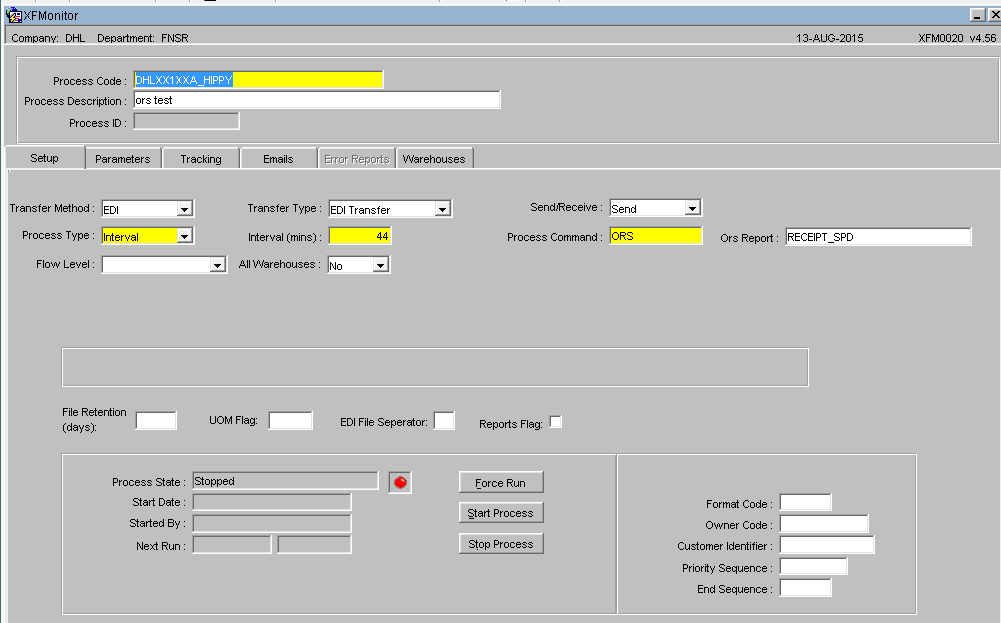
Task: Click the Process Description field
Action: point(317,100)
